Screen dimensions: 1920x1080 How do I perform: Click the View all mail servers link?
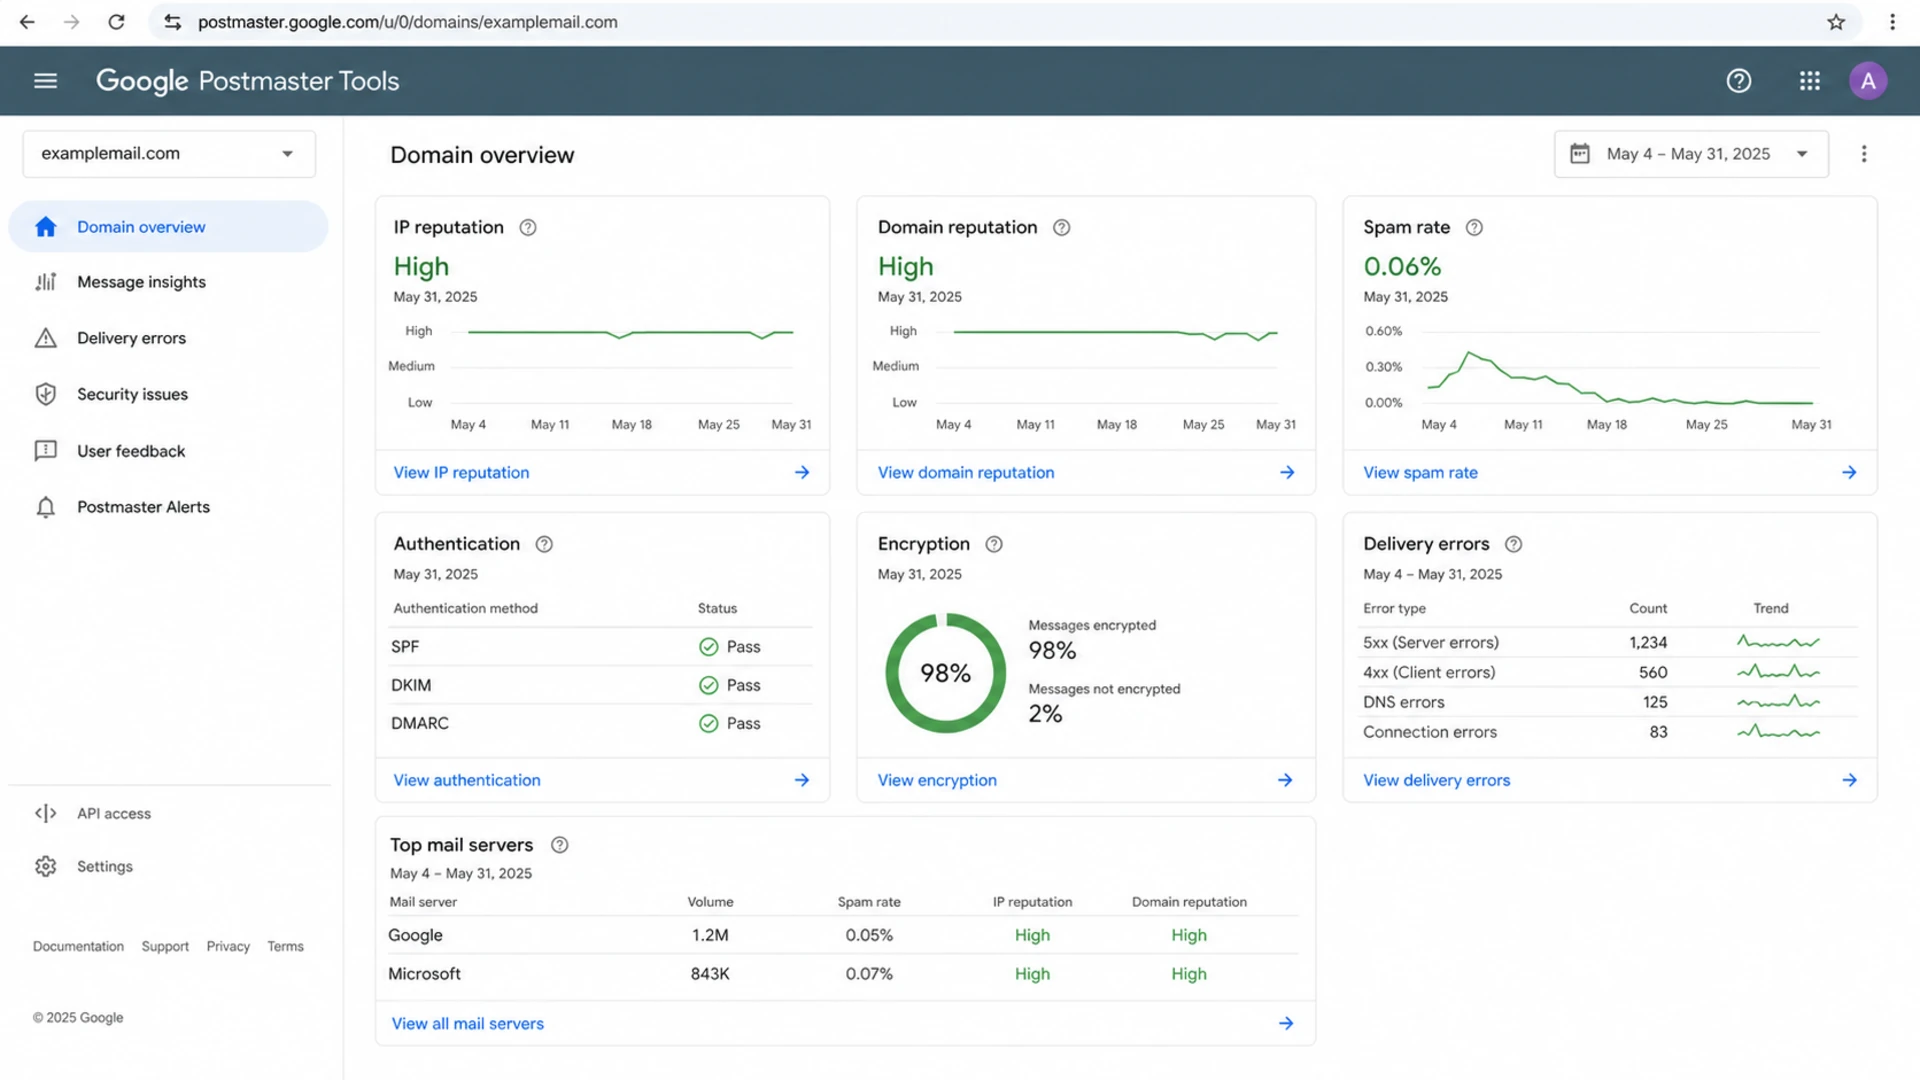point(467,1023)
